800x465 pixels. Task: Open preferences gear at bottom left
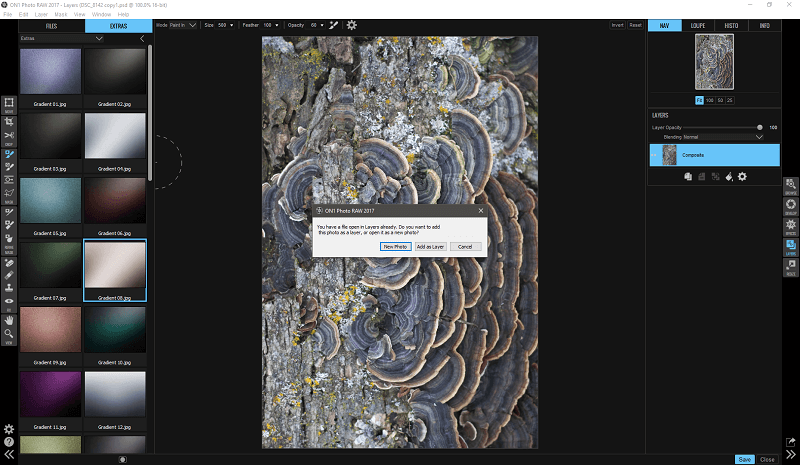click(9, 429)
